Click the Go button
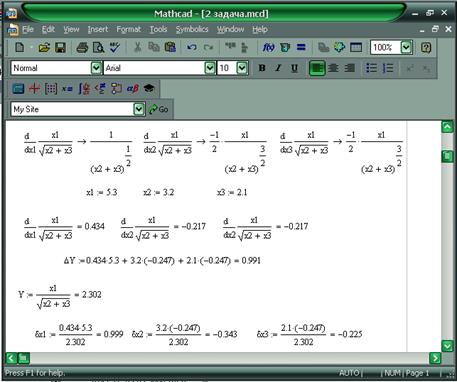457x382 pixels. [x=159, y=109]
